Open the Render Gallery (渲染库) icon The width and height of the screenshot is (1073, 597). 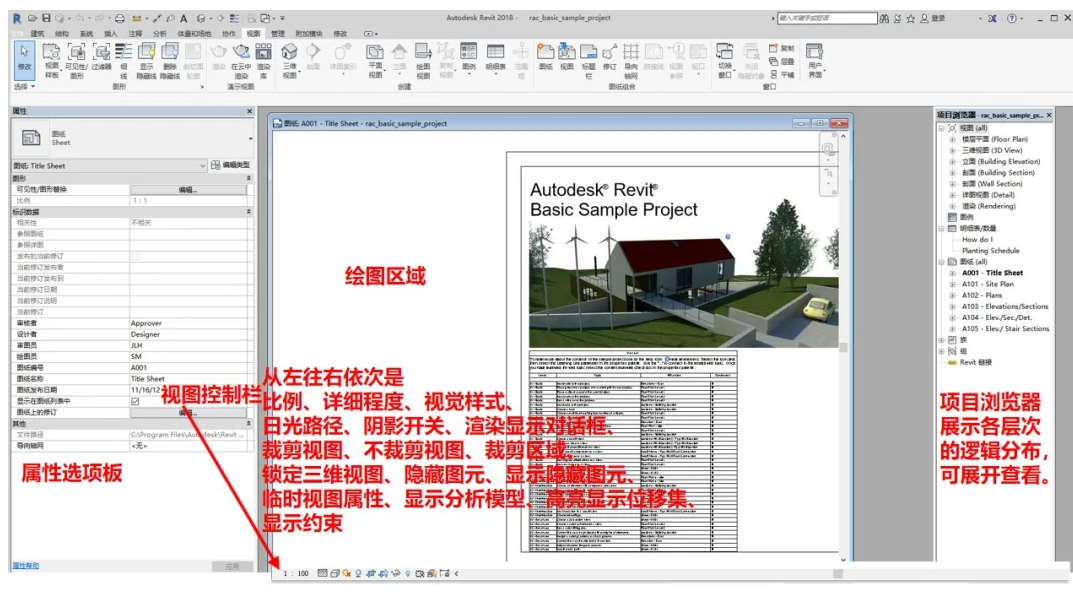[264, 52]
